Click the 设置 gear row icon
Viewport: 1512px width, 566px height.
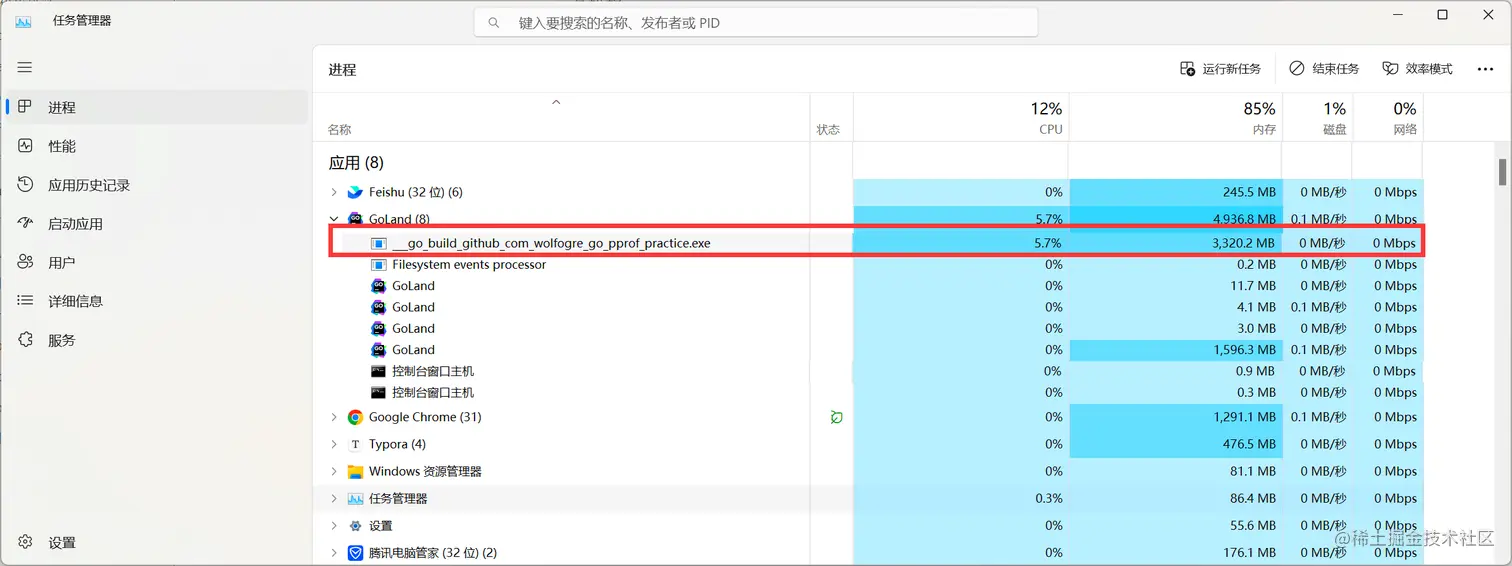pos(355,525)
